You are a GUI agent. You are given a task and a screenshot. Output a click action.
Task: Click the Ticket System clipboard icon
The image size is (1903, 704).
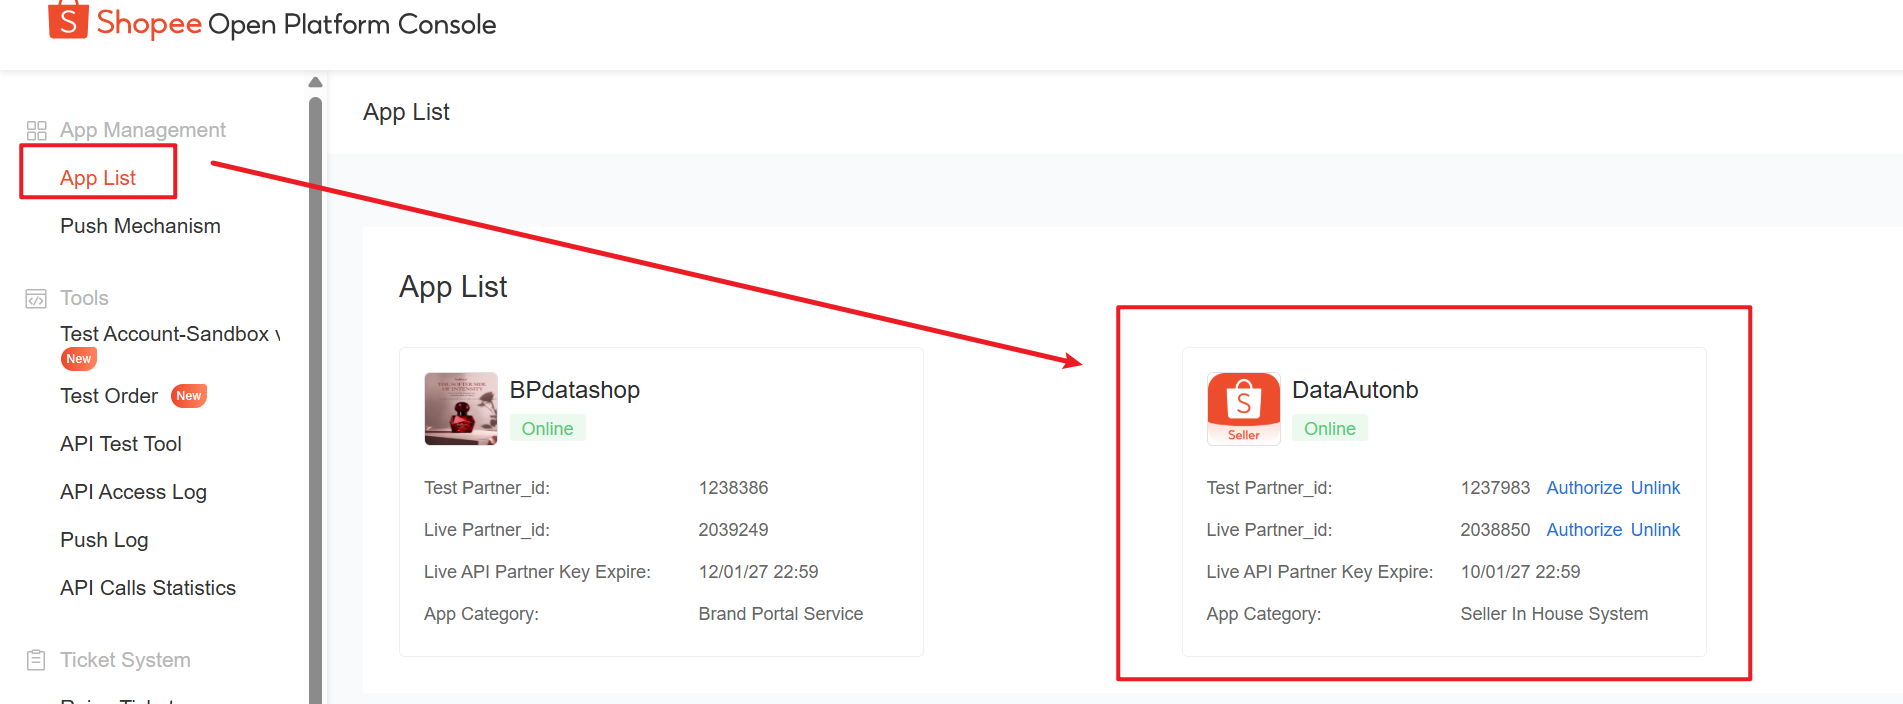coord(36,660)
